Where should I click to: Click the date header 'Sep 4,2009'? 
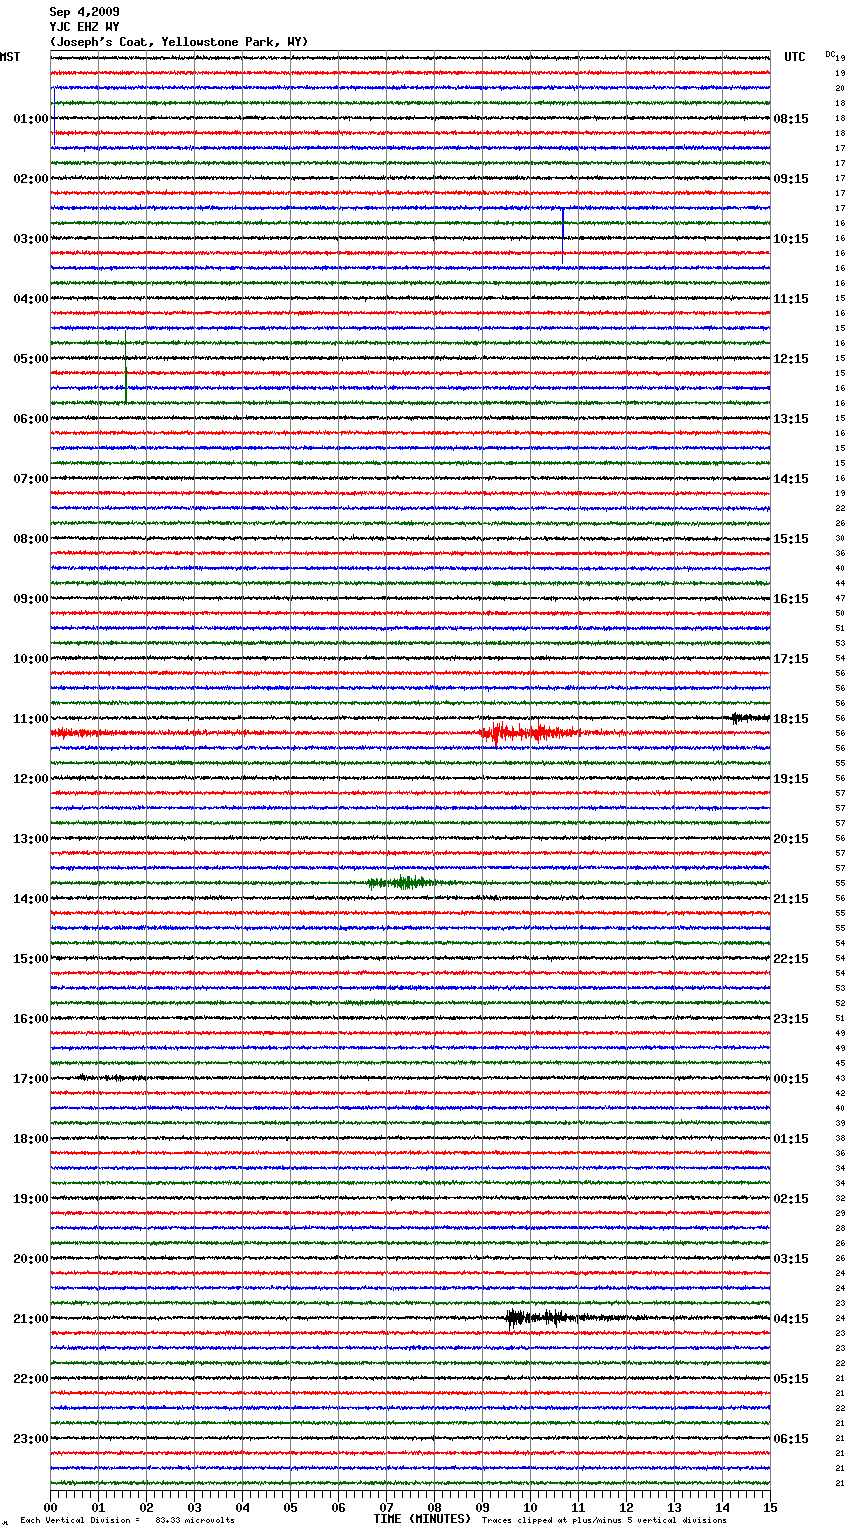[85, 12]
